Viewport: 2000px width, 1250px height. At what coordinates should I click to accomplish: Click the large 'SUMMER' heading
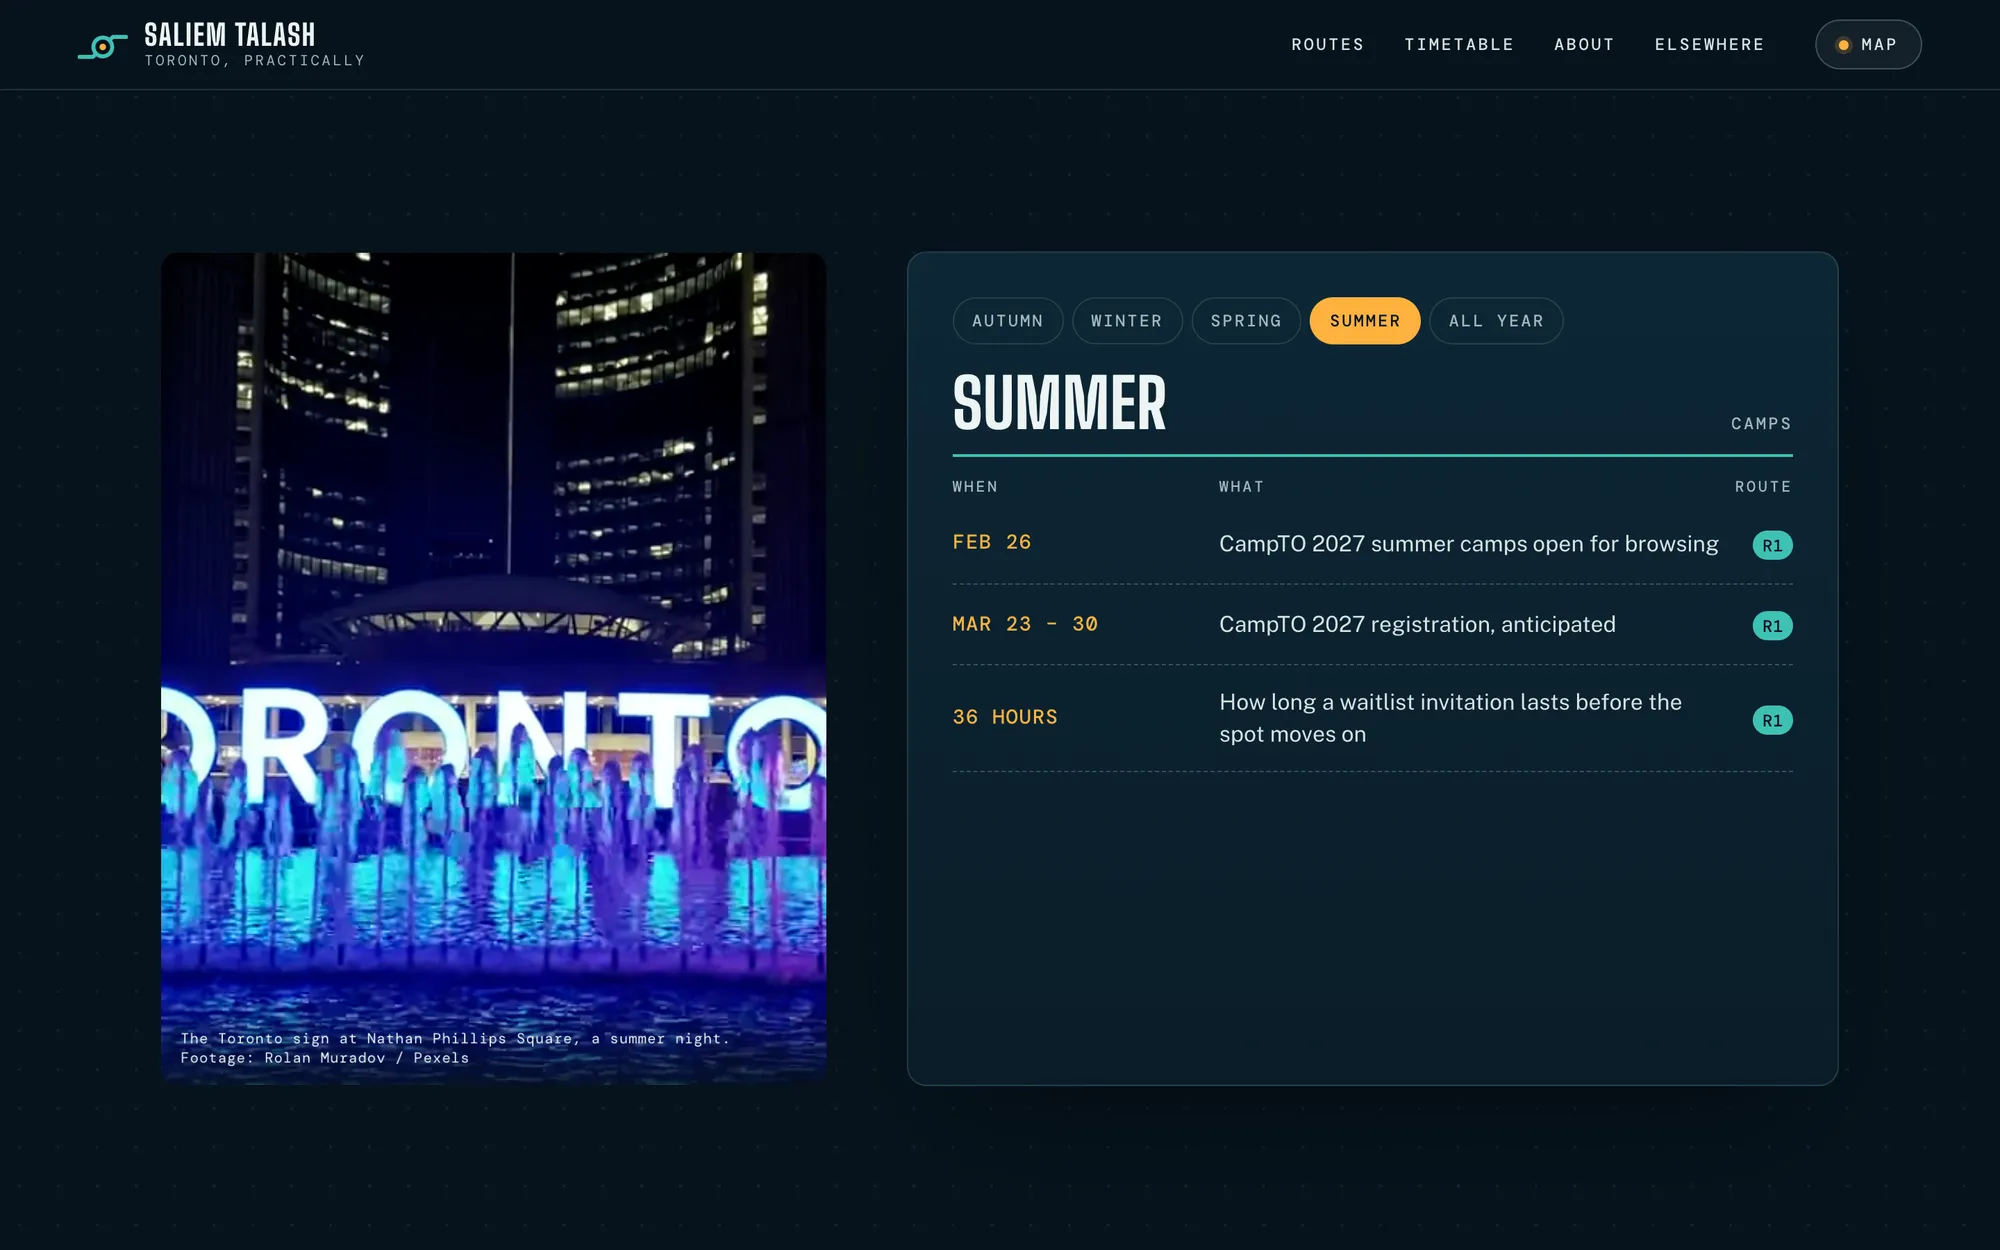1059,403
